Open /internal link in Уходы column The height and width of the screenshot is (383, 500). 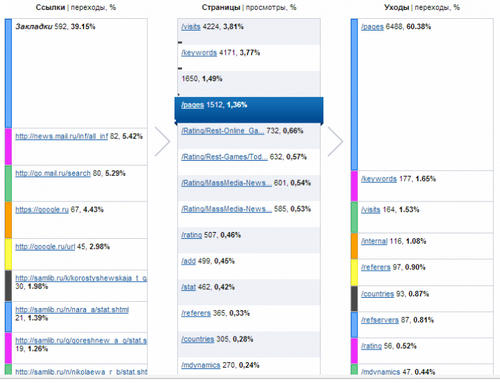click(x=374, y=241)
